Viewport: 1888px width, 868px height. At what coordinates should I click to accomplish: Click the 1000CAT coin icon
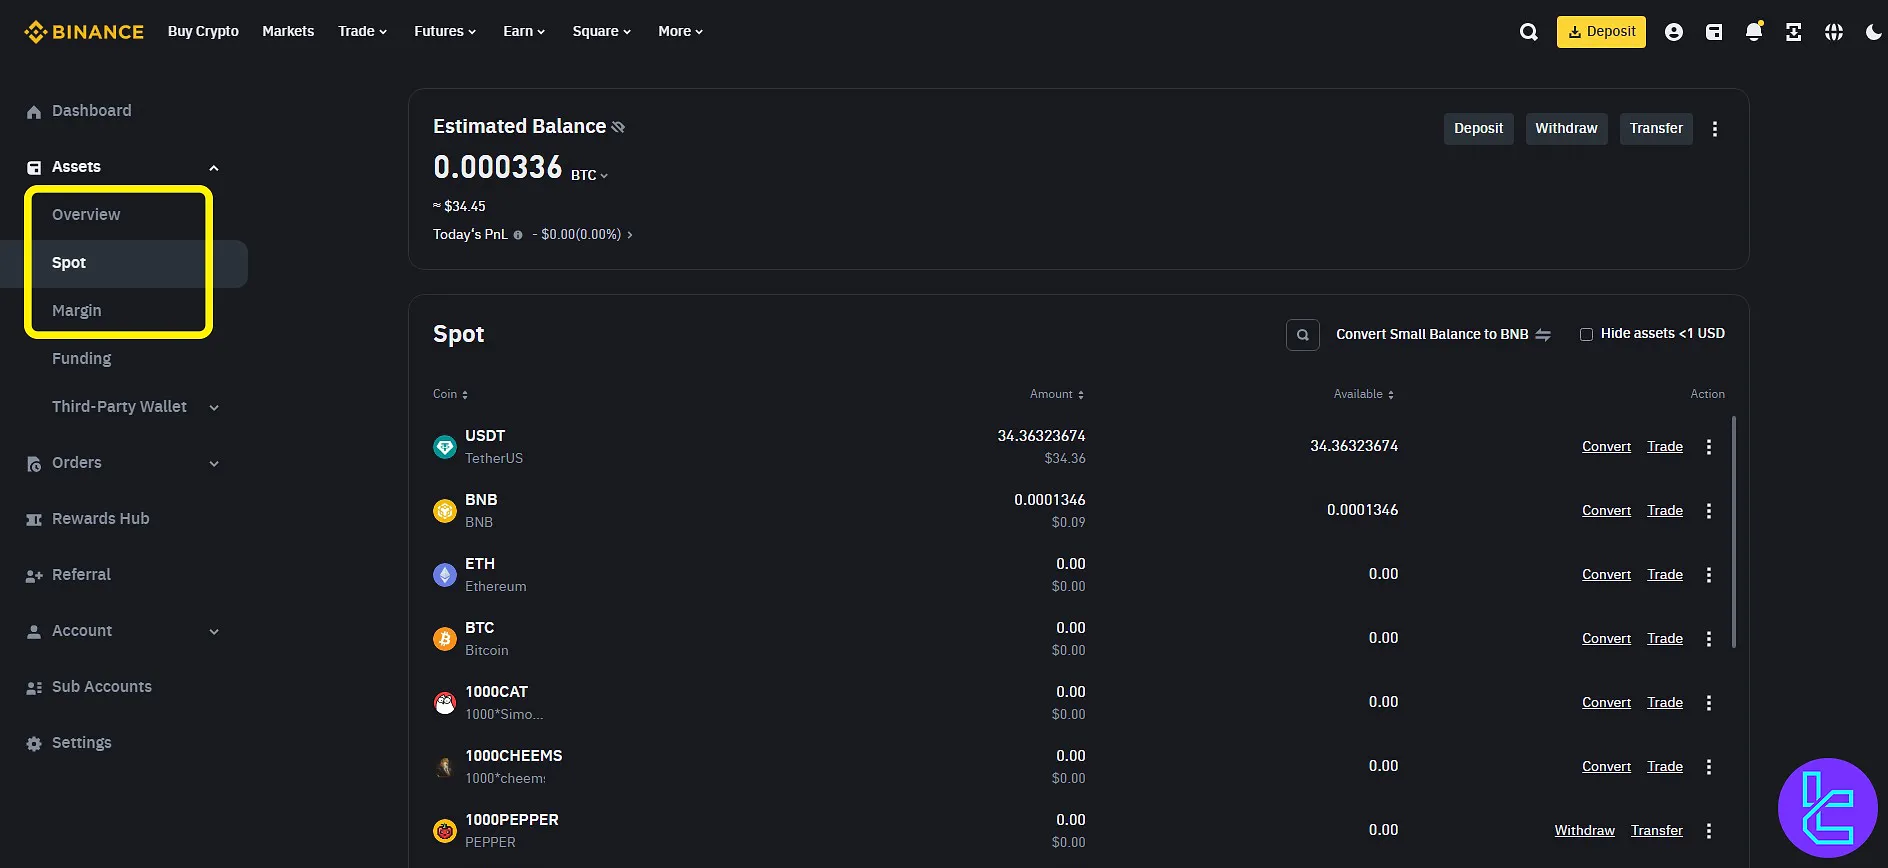point(445,703)
